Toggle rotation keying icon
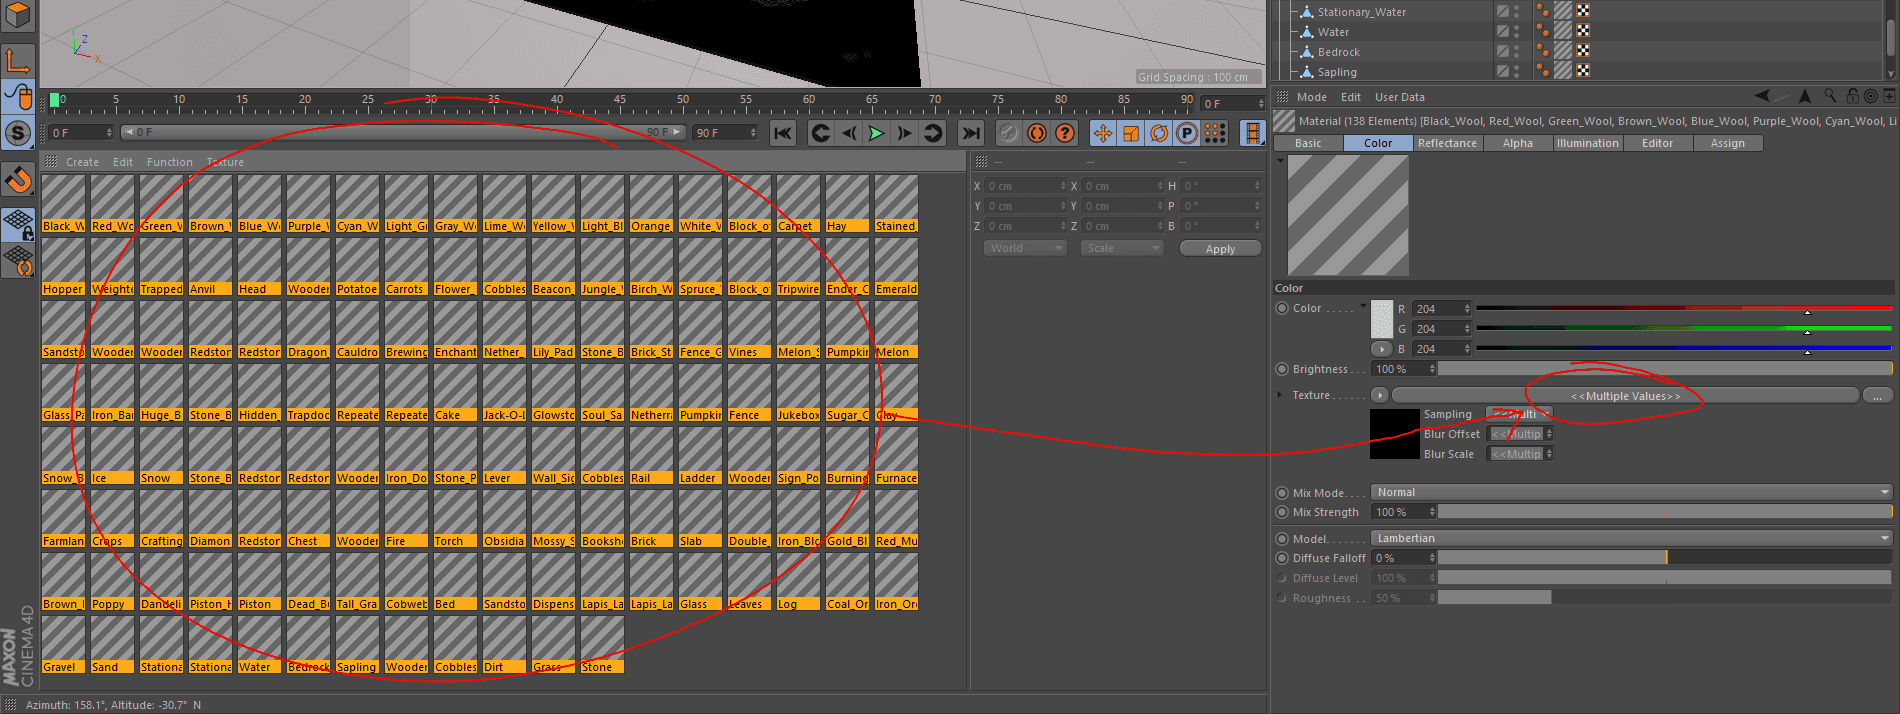The height and width of the screenshot is (714, 1900). click(x=1159, y=133)
